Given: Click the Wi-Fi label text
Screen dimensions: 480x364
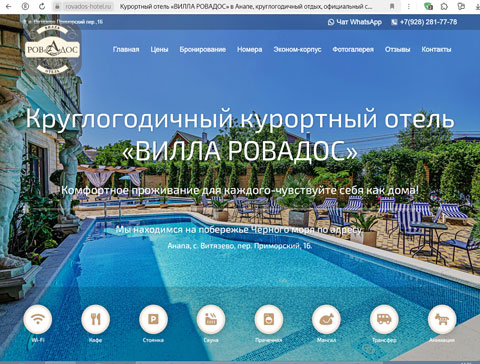Looking at the screenshot, I should 38,340.
